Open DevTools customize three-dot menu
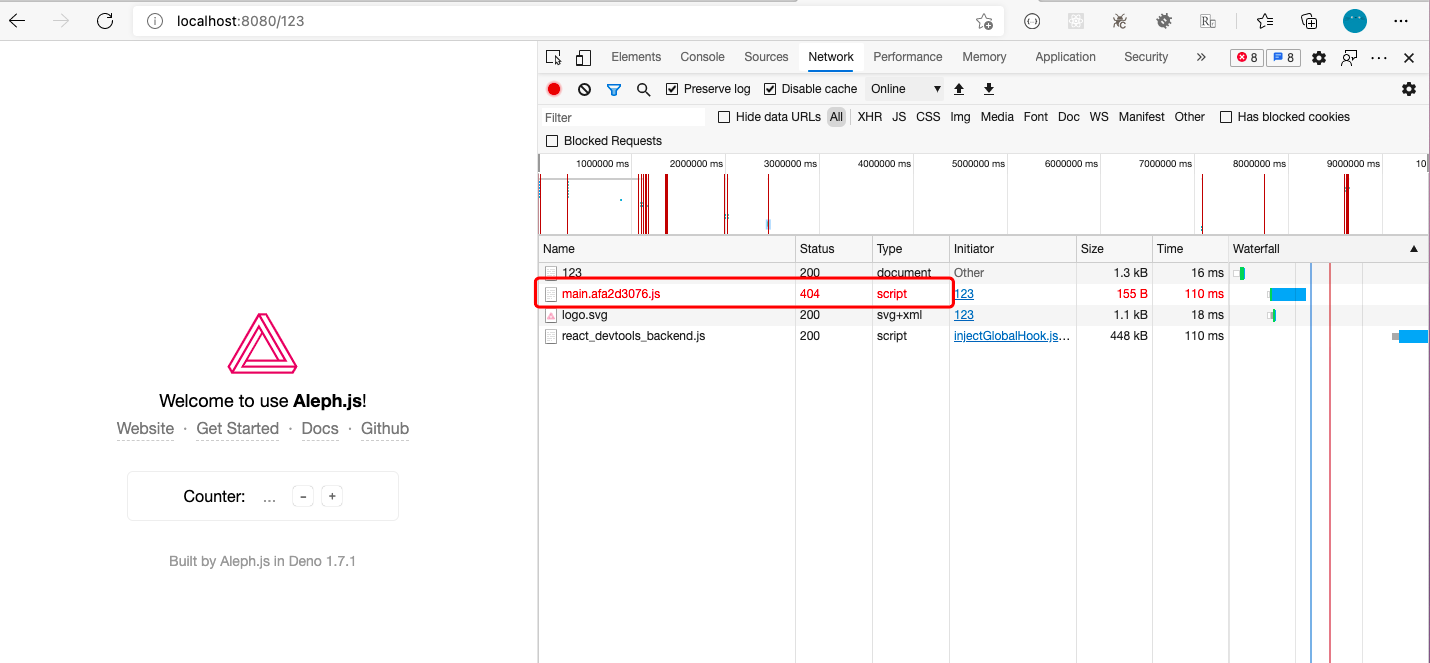The height and width of the screenshot is (663, 1430). click(1379, 58)
